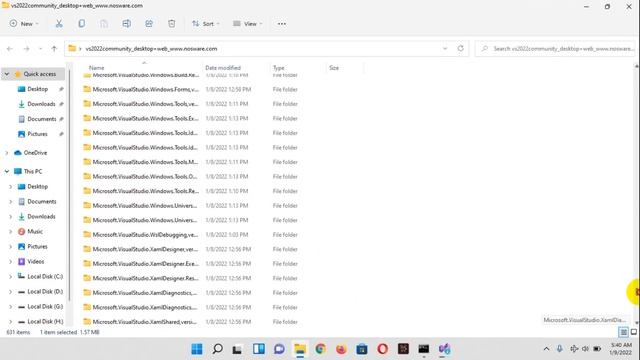The image size is (640, 360).
Task: Click the Copy icon in toolbar
Action: [82, 24]
